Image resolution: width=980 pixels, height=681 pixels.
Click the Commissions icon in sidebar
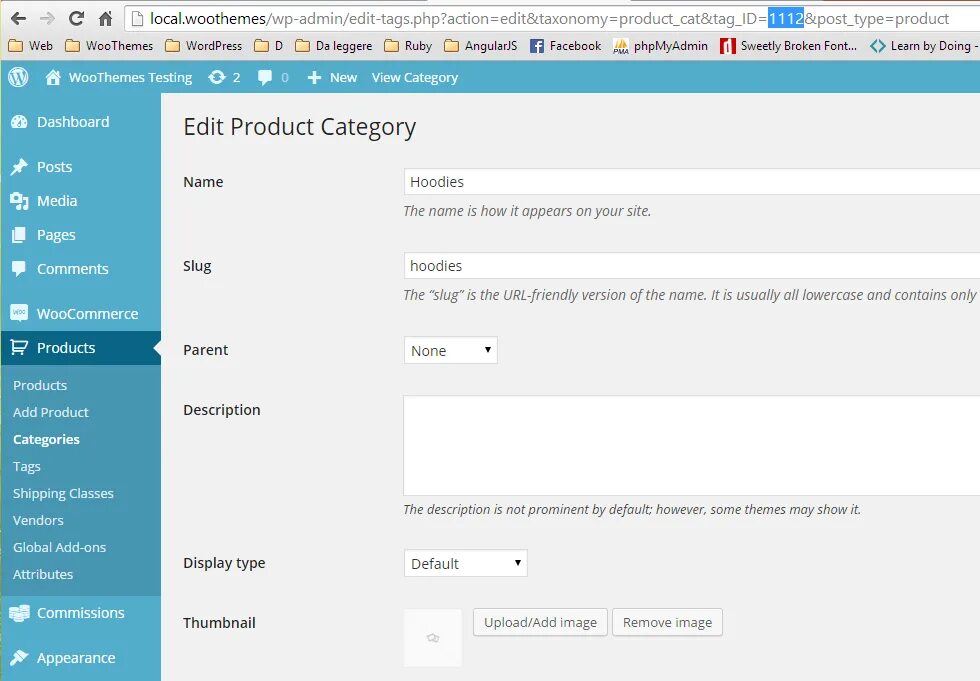pos(19,613)
